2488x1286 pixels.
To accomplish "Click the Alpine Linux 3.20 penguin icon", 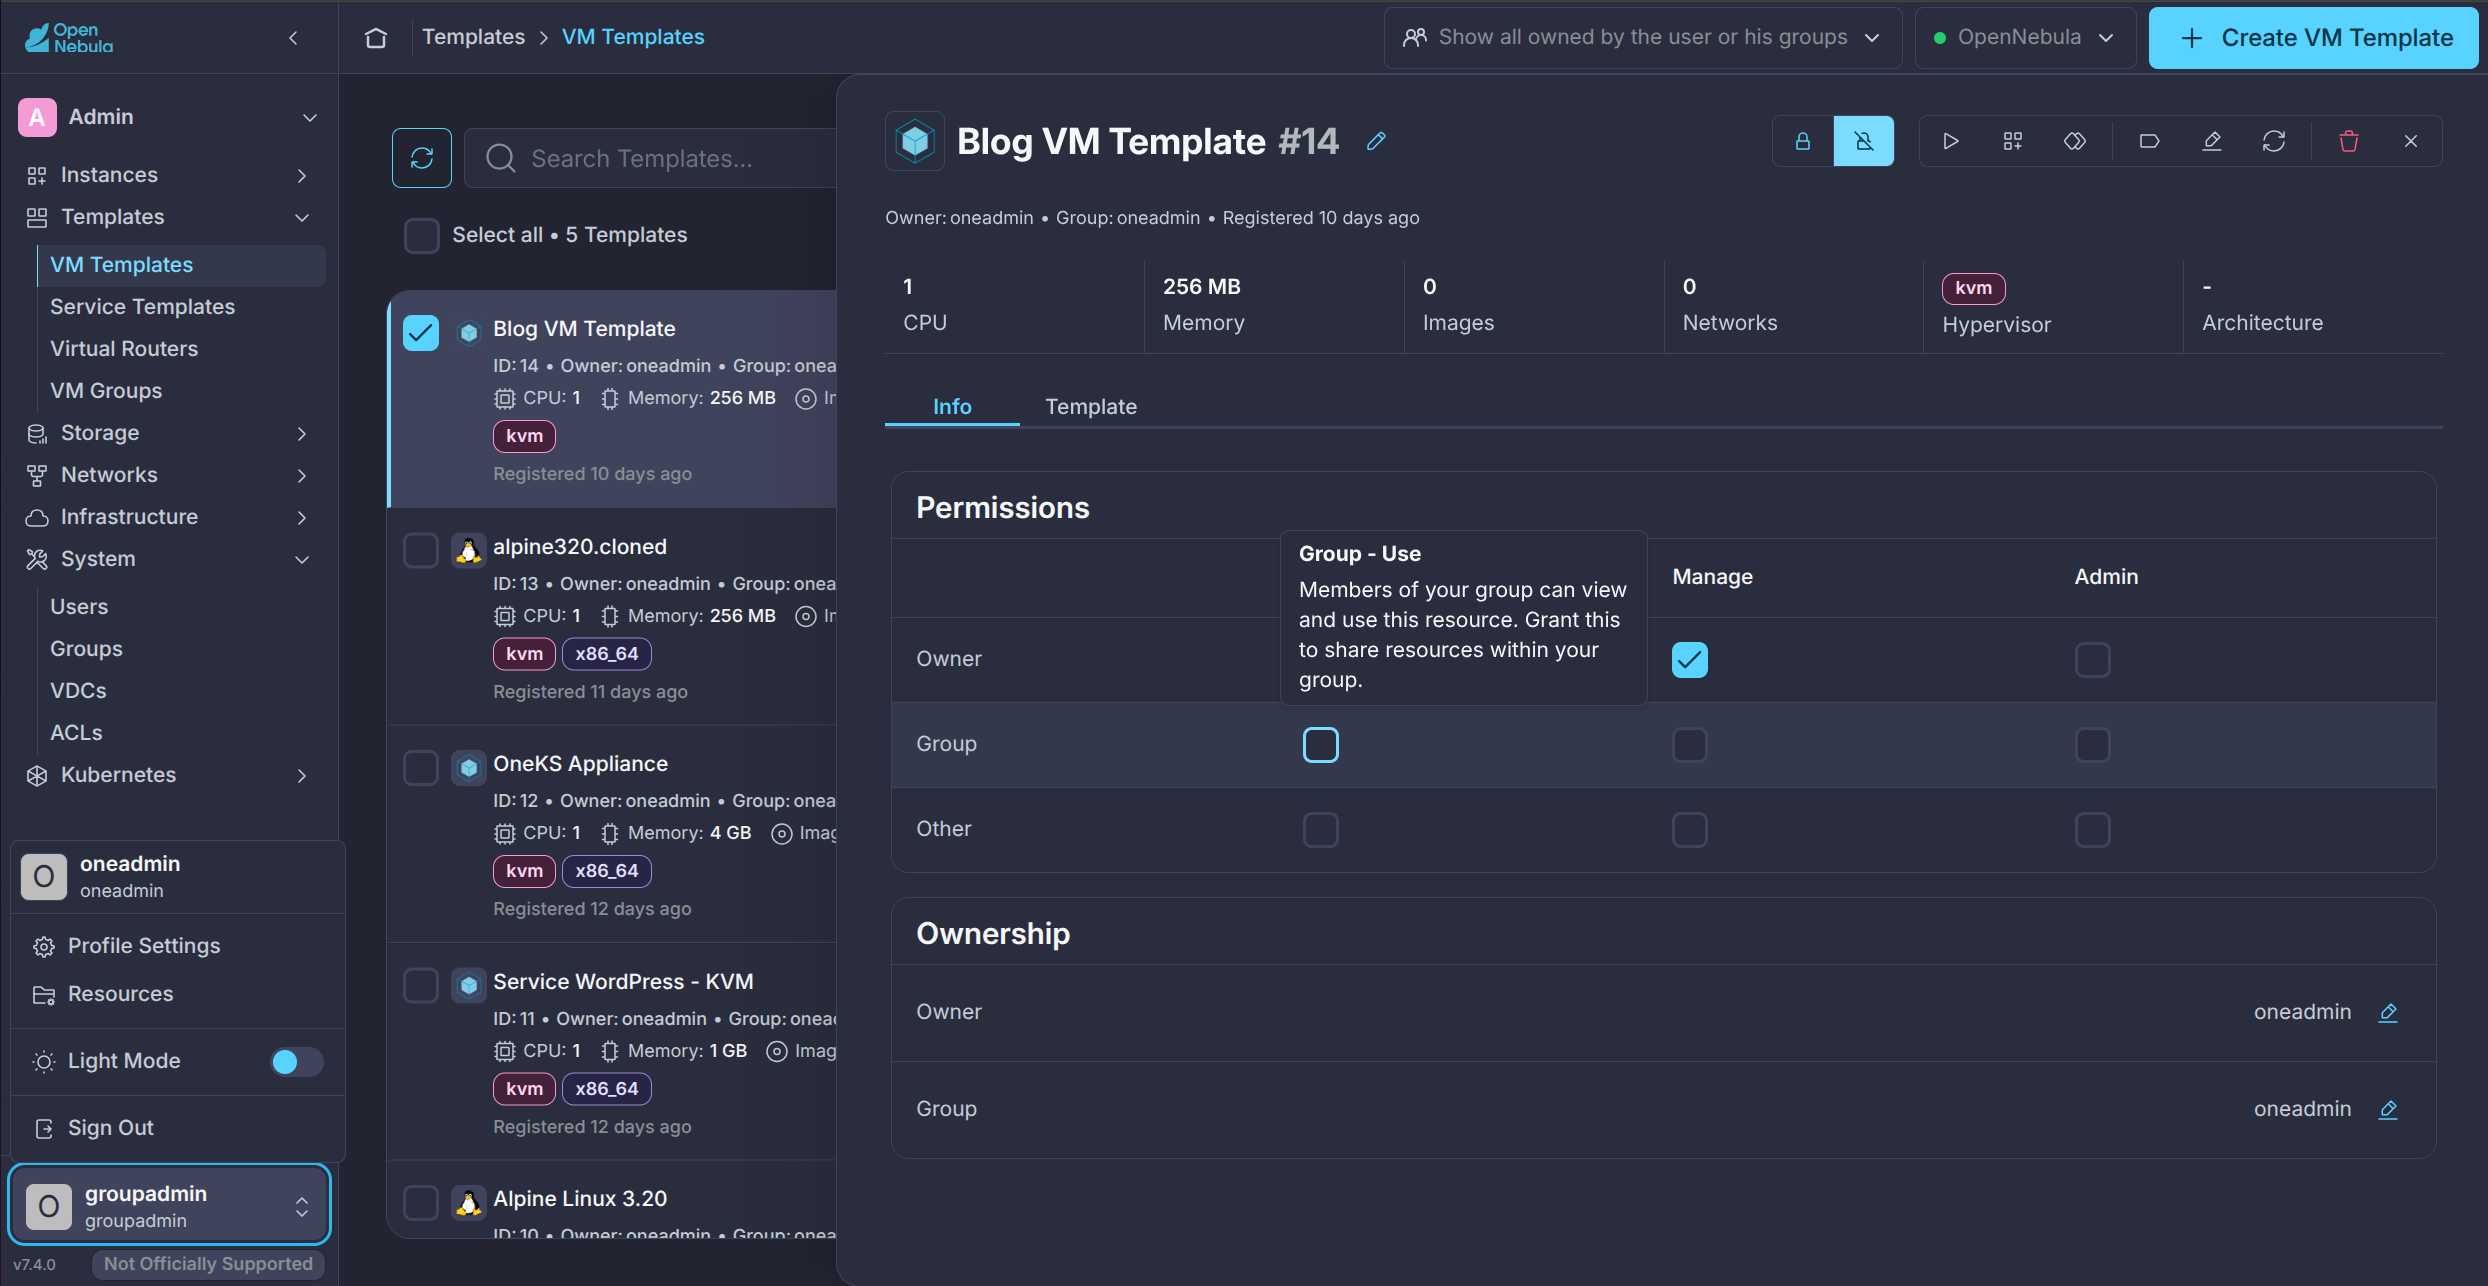I will click(468, 1202).
